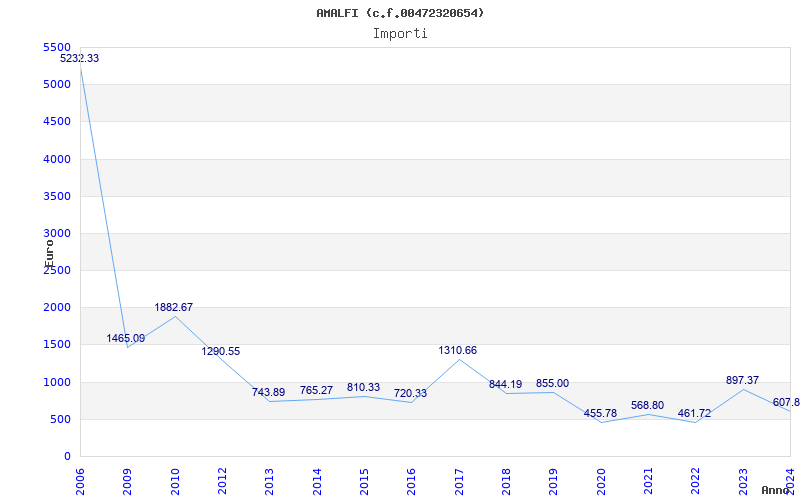The width and height of the screenshot is (800, 500).
Task: Select the 1882.67 peak value label
Action: coord(174,307)
